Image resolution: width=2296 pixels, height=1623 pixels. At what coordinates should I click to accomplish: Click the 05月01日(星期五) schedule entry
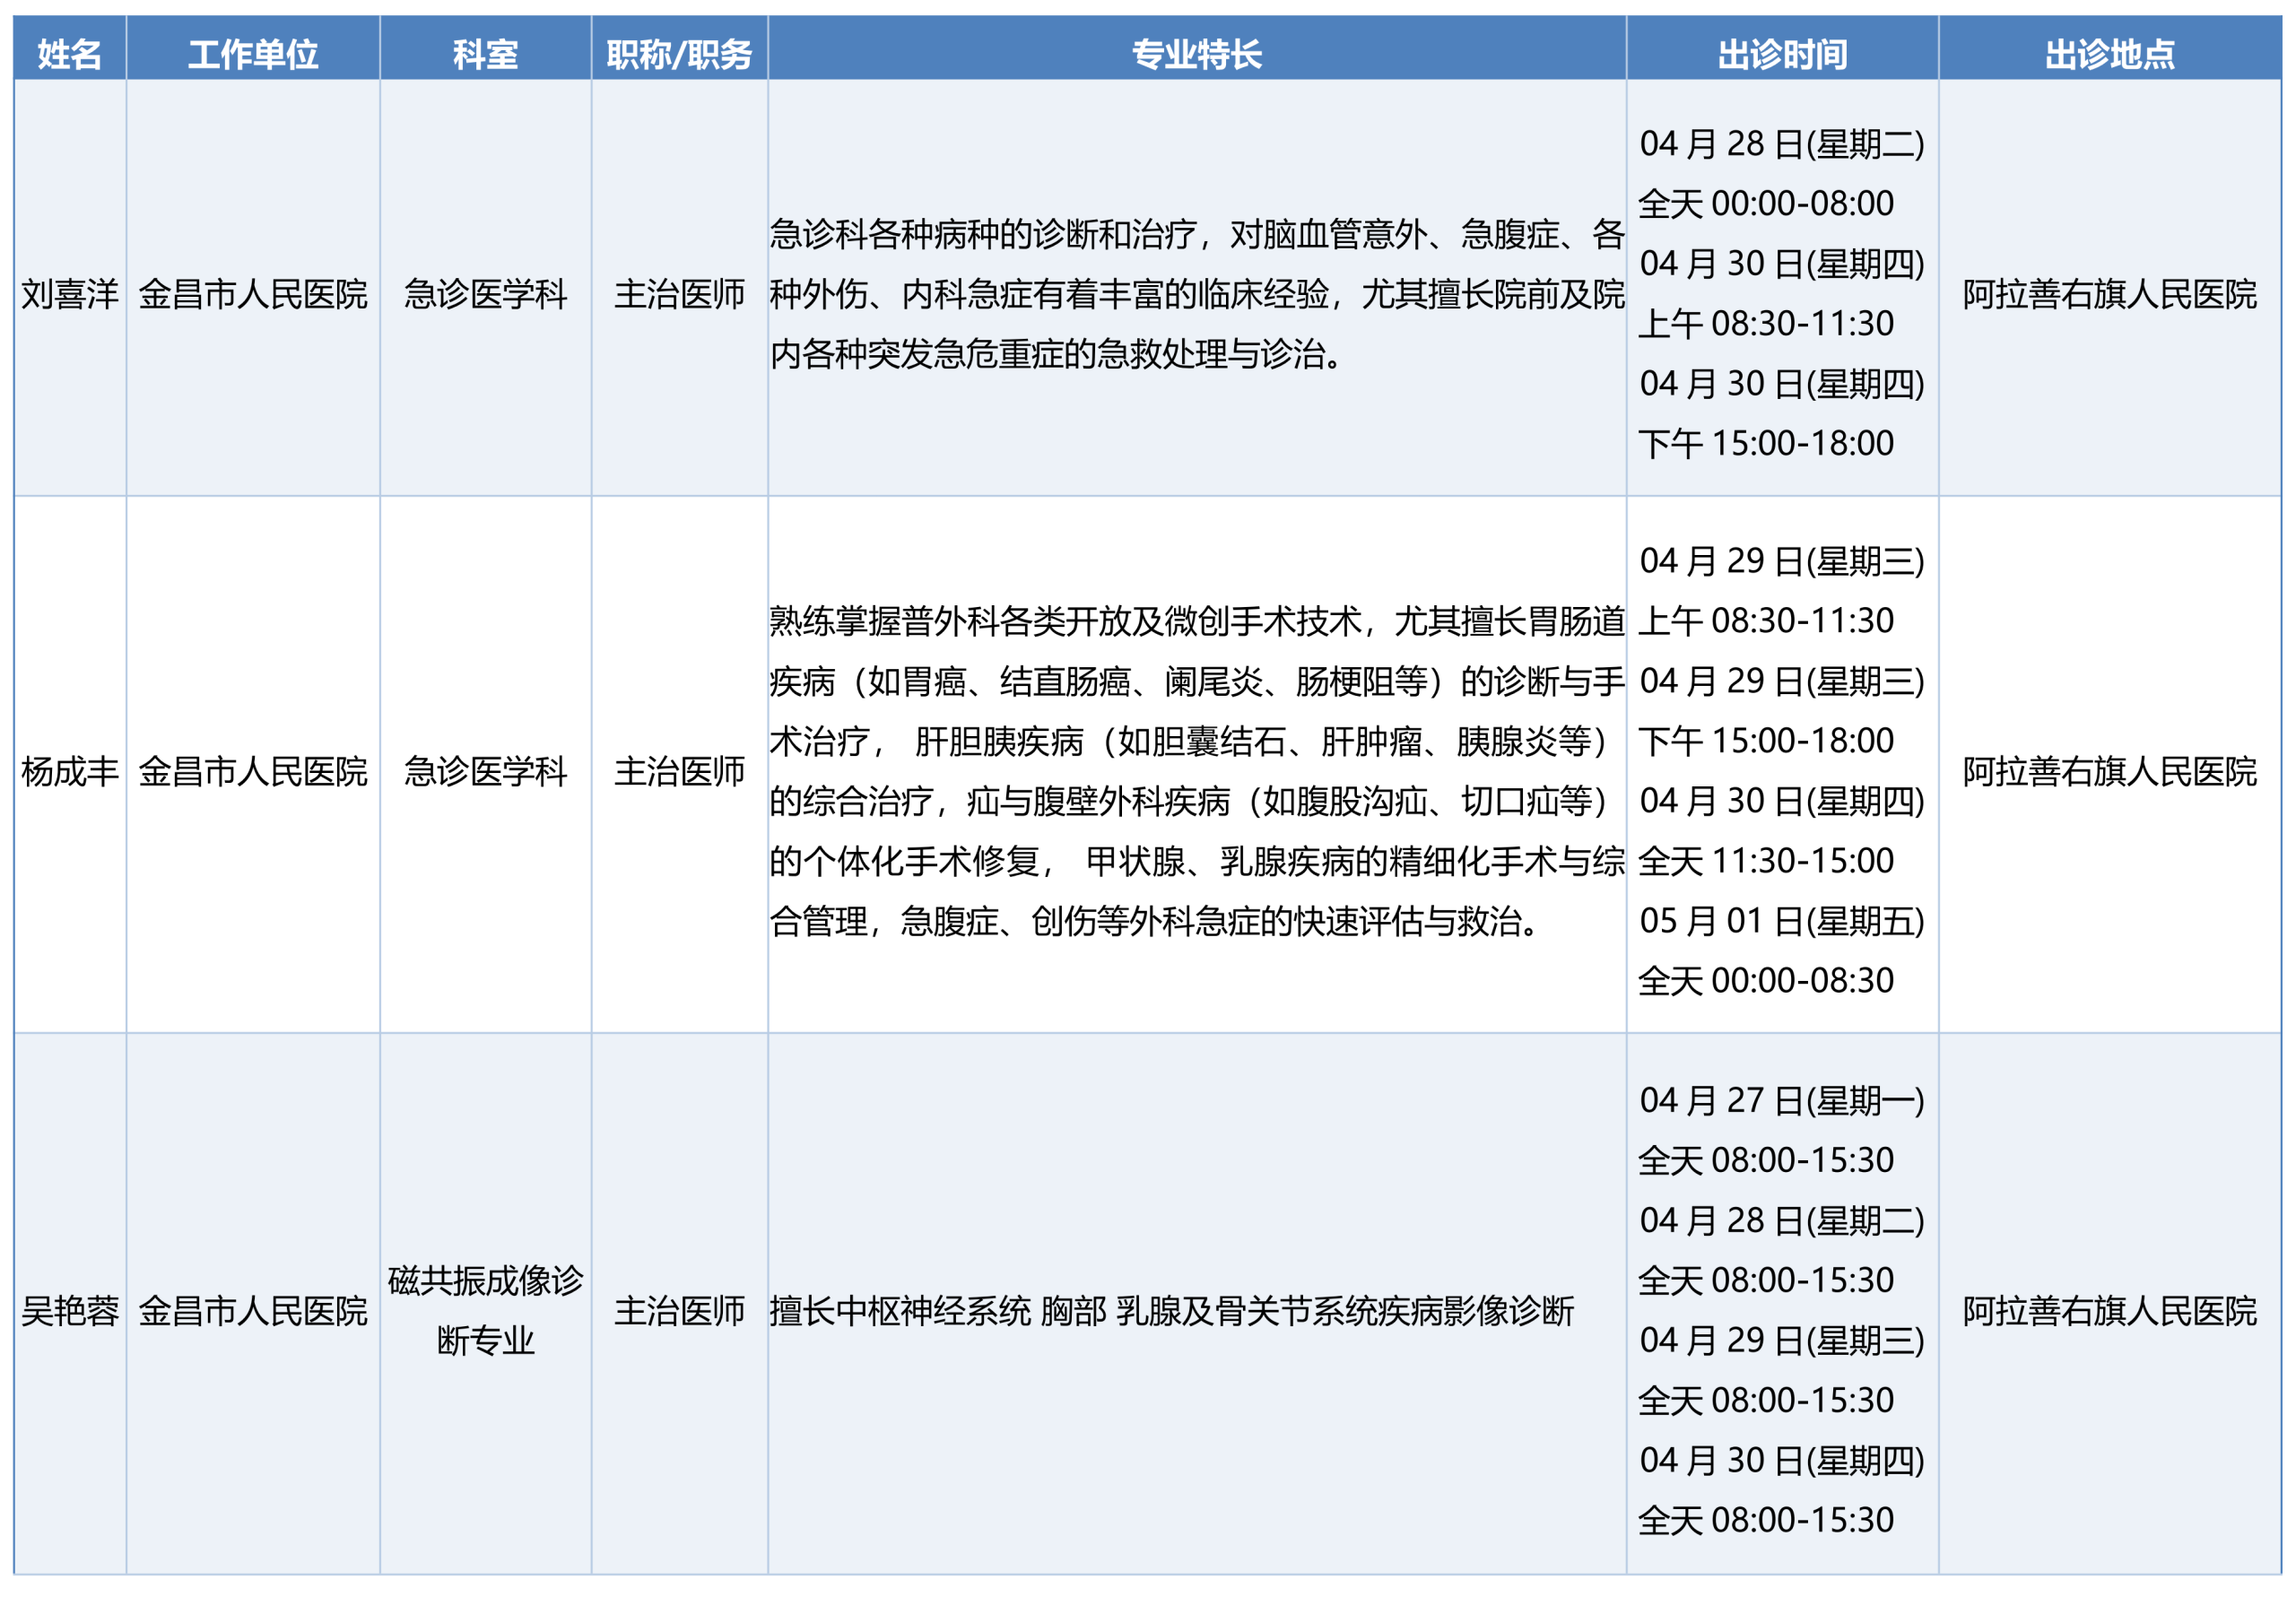coord(1781,920)
